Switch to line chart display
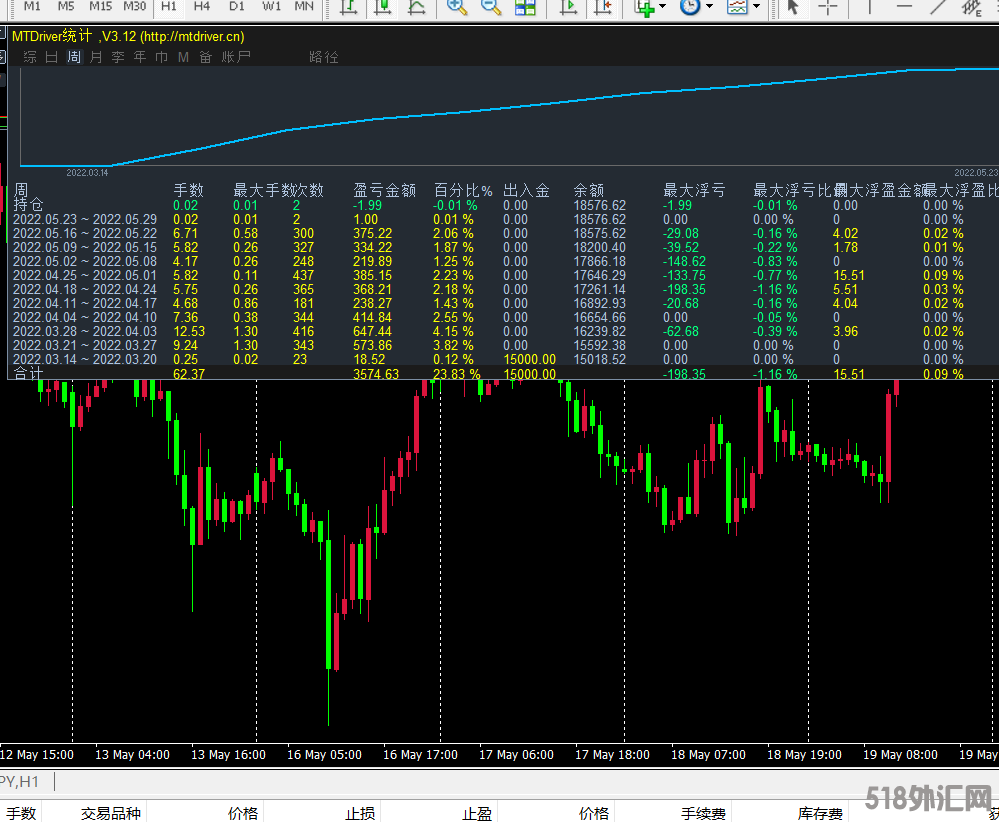Image resolution: width=999 pixels, height=822 pixels. pyautogui.click(x=417, y=7)
